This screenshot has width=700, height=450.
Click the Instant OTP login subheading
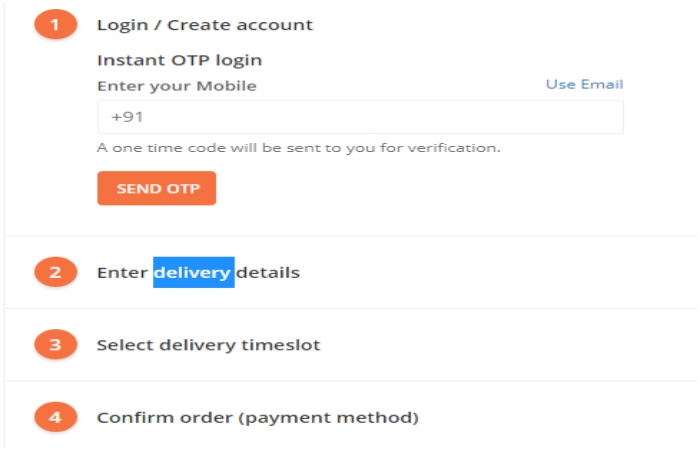[x=179, y=60]
